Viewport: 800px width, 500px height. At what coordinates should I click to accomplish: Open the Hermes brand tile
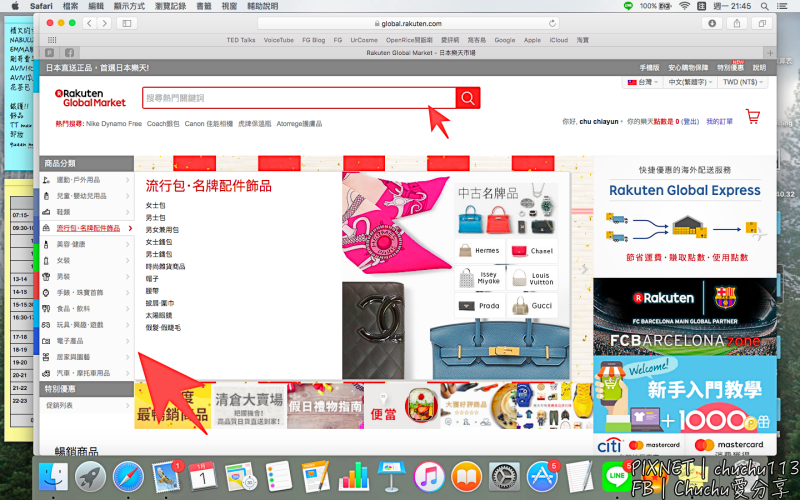tap(480, 251)
